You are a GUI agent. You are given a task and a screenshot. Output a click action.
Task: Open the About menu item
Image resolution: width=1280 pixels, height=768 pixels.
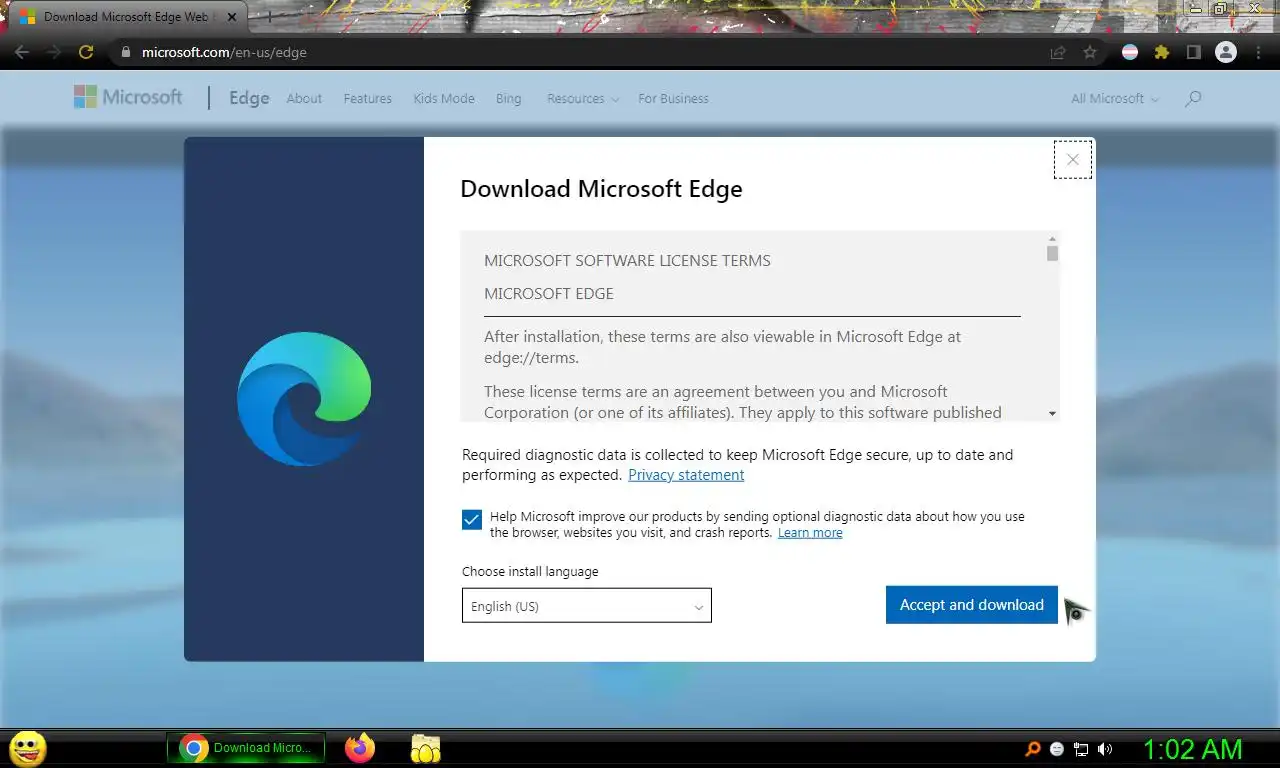coord(304,98)
